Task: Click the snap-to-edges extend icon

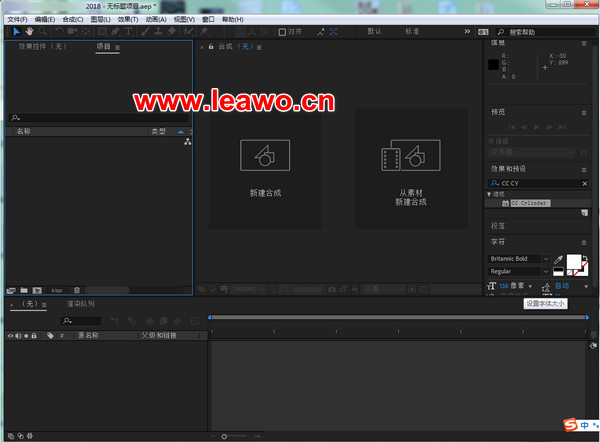Action: pos(321,32)
